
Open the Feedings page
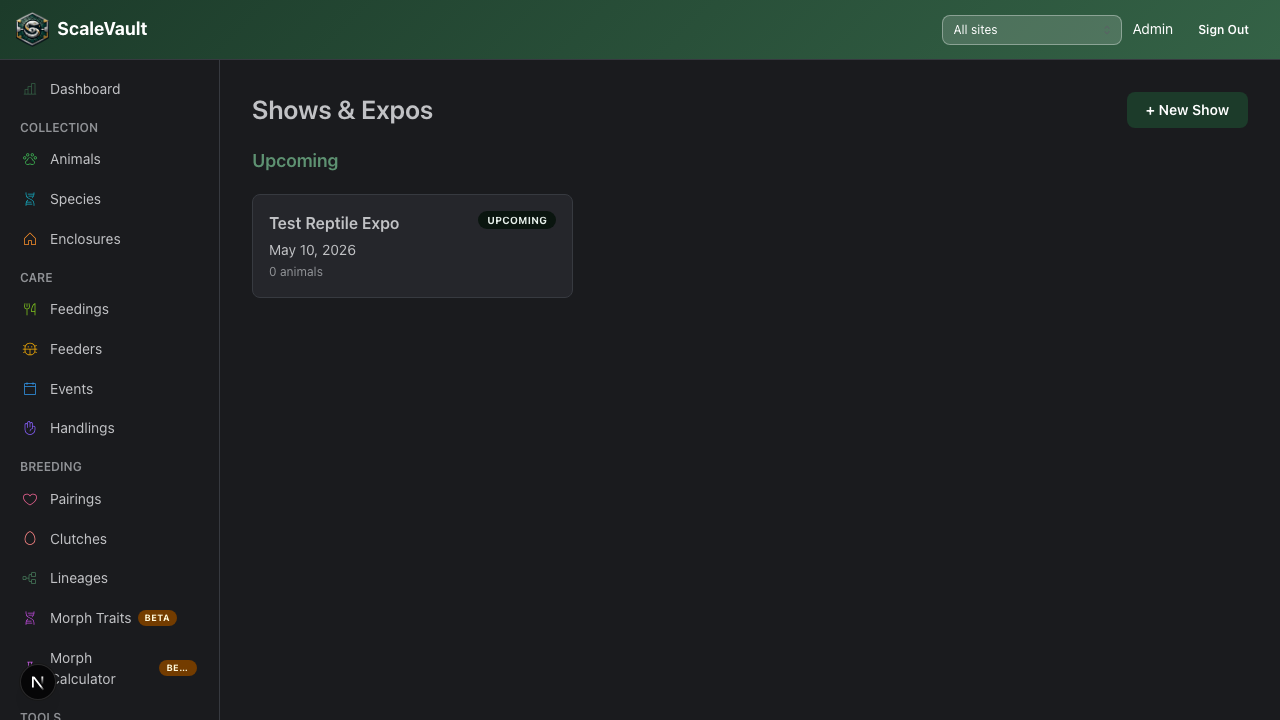(x=109, y=309)
